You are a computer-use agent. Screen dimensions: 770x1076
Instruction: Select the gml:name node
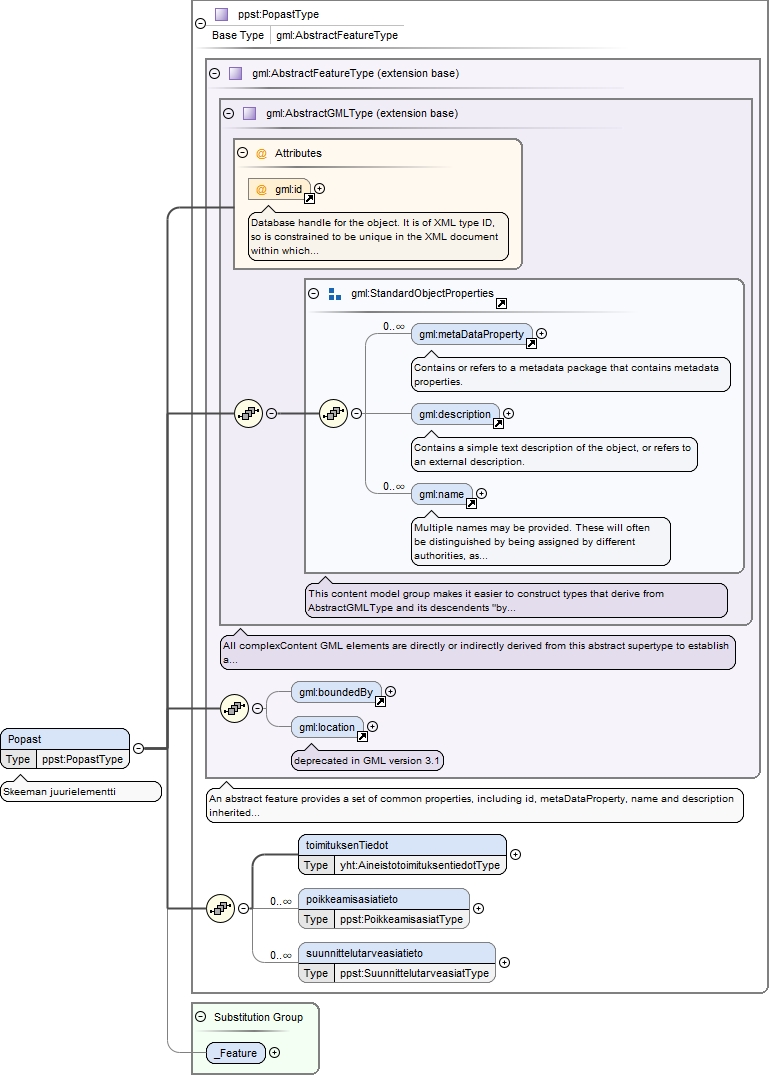click(441, 494)
